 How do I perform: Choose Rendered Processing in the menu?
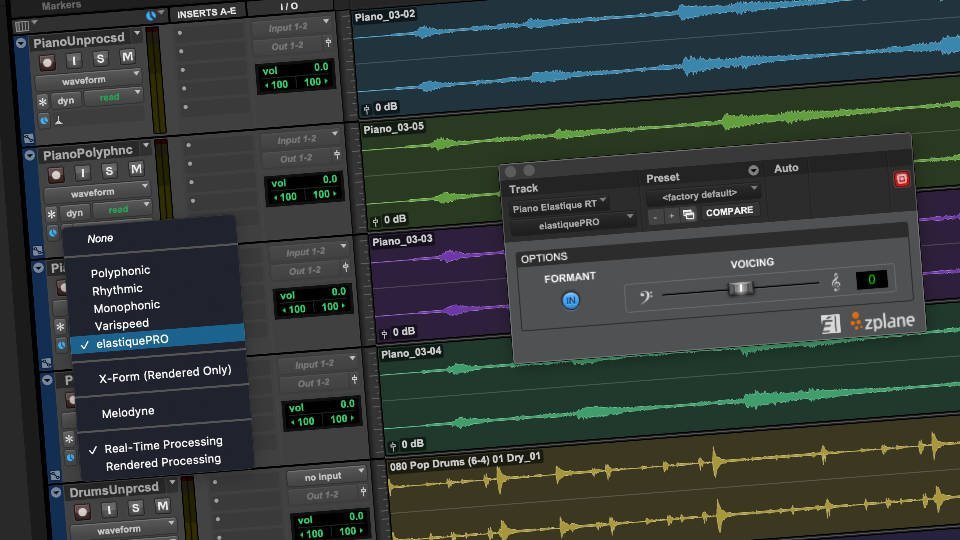(163, 462)
